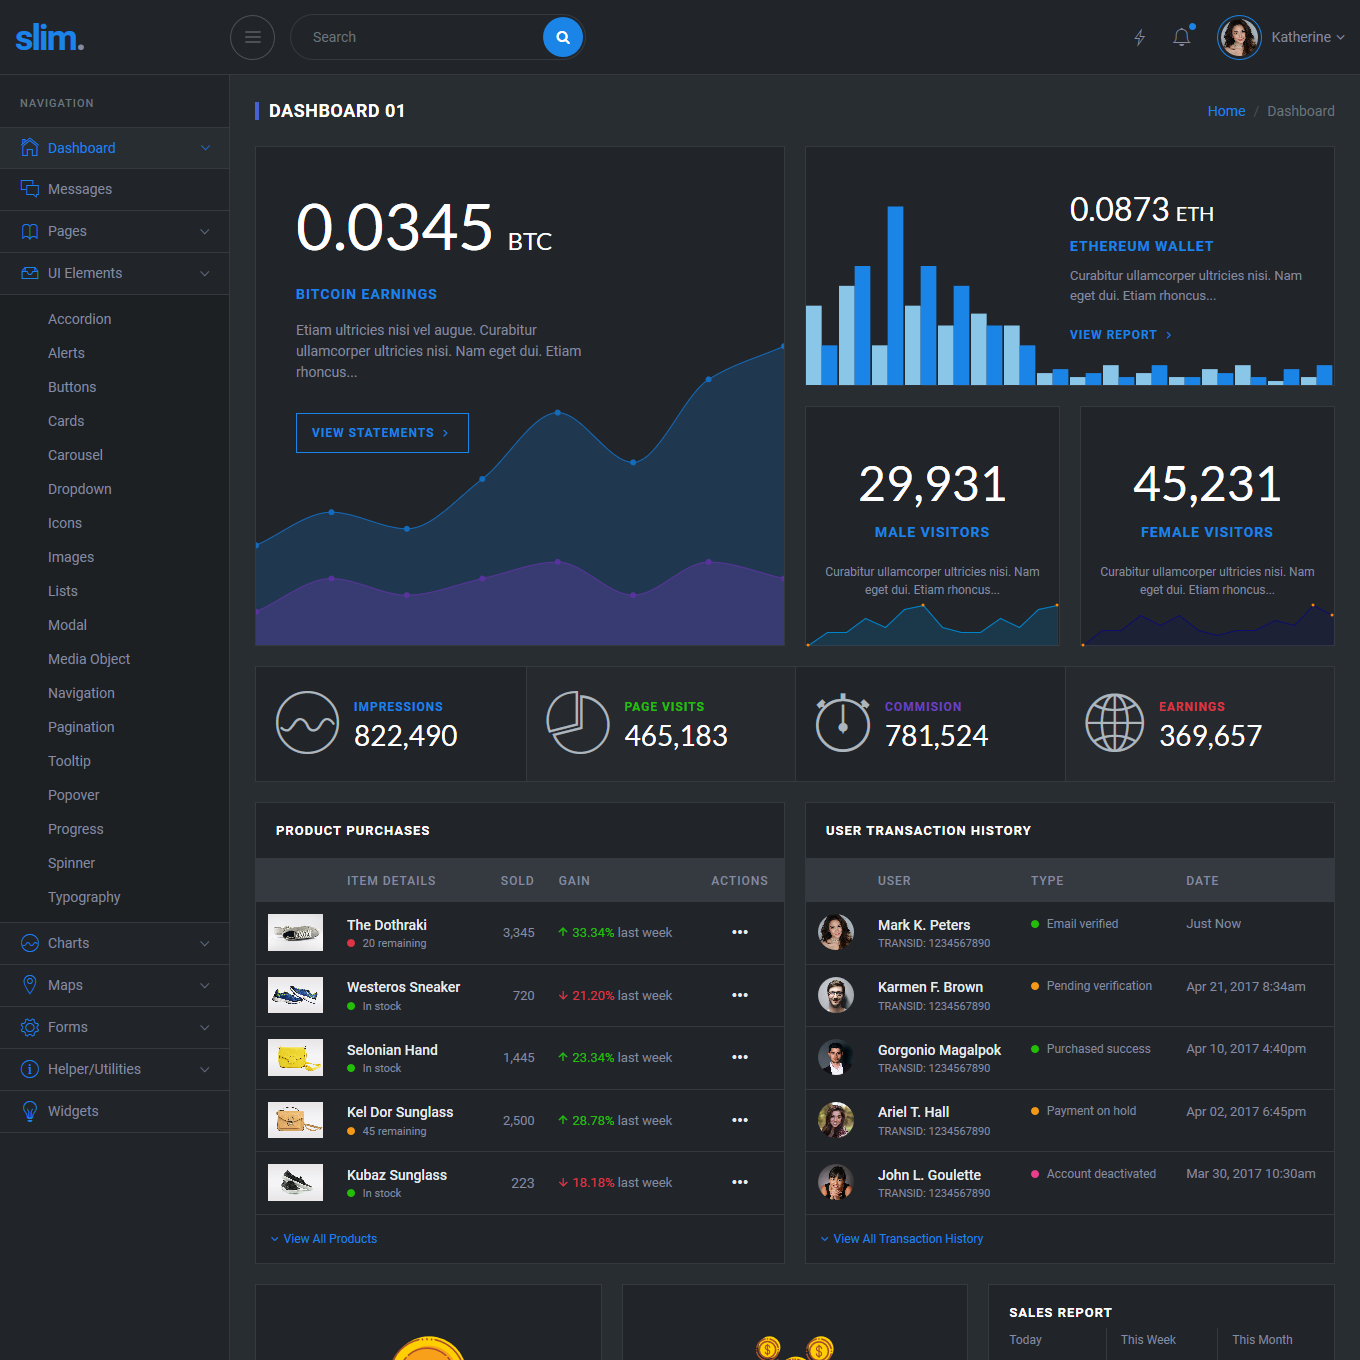Screen dimensions: 1360x1360
Task: Open actions menu for The Dothraki
Action: point(739,932)
